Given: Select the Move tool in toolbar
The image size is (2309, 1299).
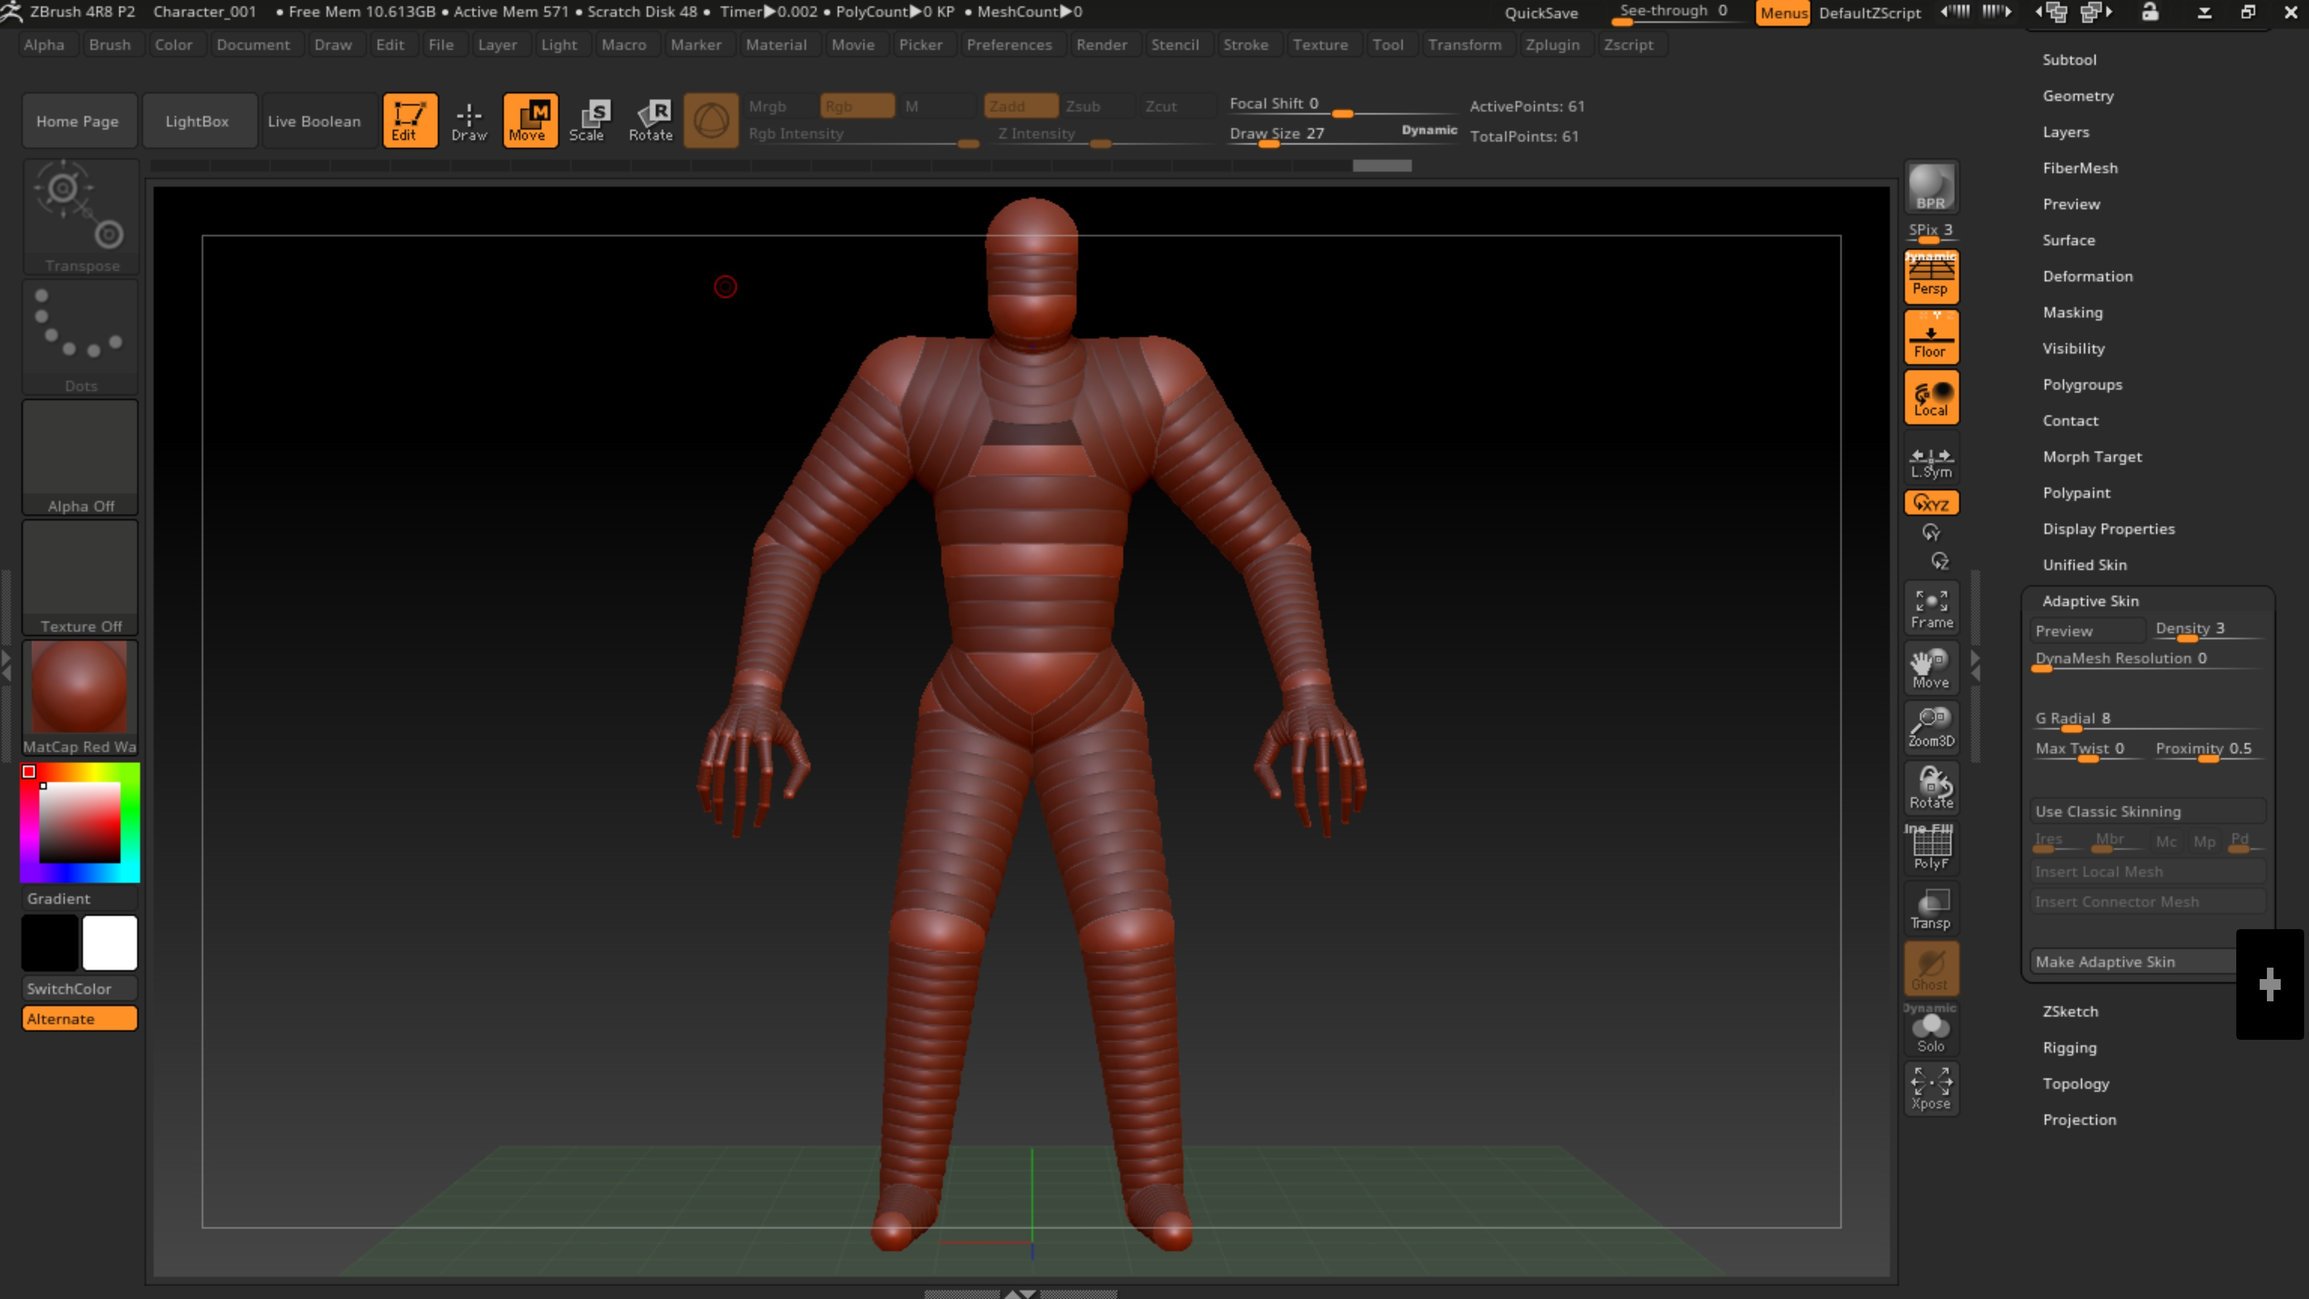Looking at the screenshot, I should tap(528, 119).
